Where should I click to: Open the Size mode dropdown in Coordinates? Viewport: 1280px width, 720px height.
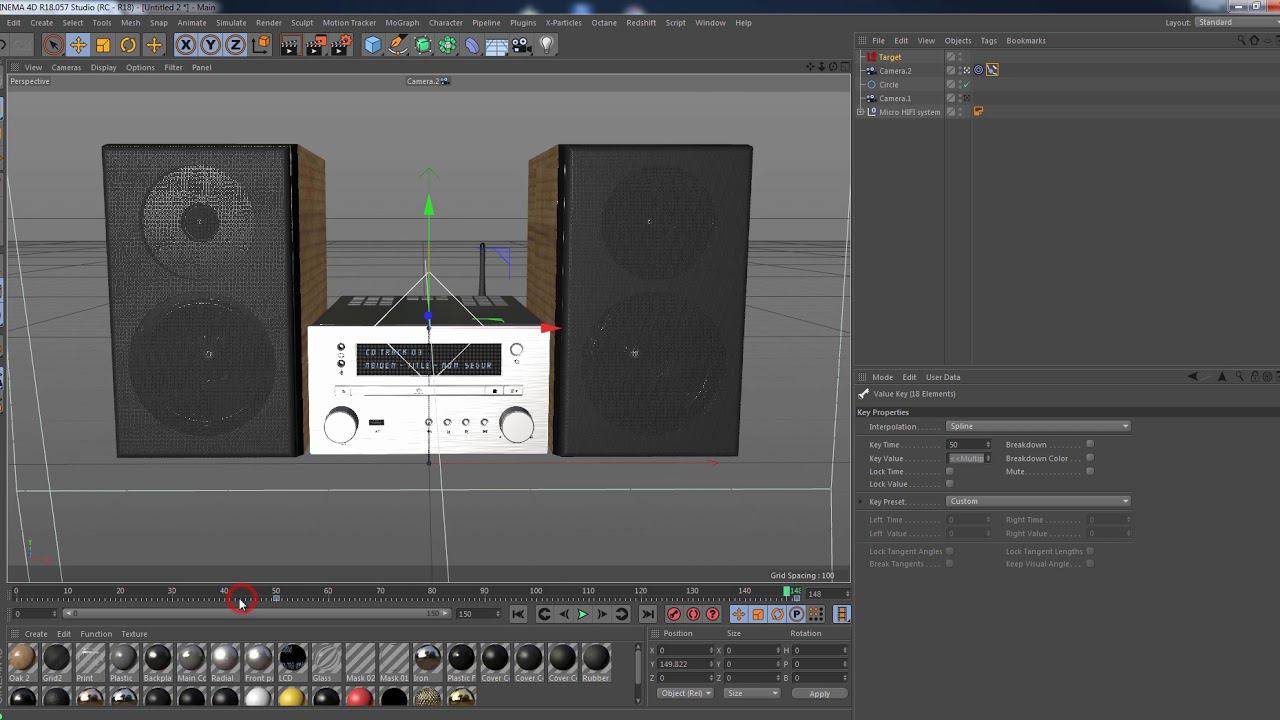coord(753,694)
